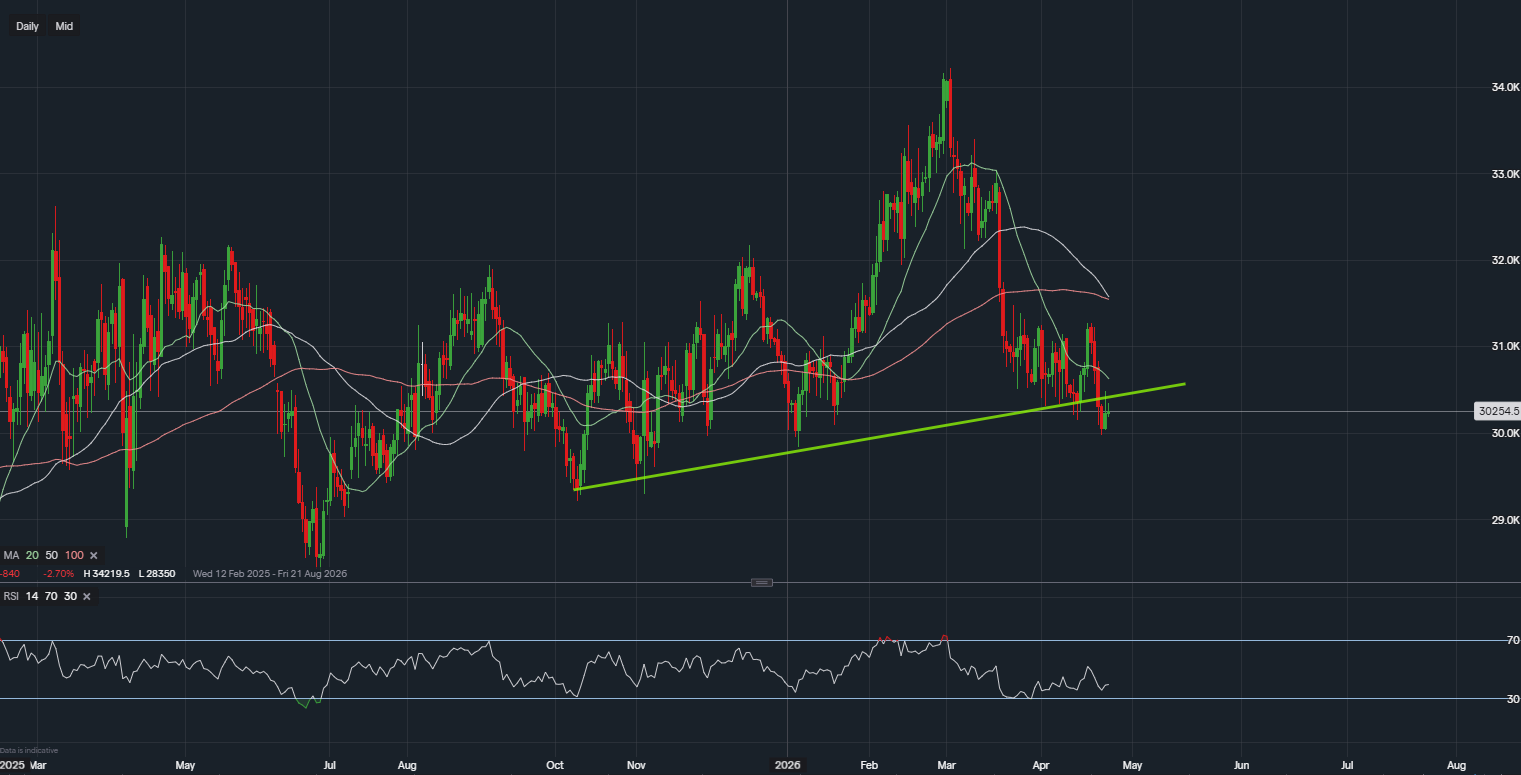The width and height of the screenshot is (1521, 775).
Task: Click the RSI oversold level 30 setting
Action: point(70,596)
